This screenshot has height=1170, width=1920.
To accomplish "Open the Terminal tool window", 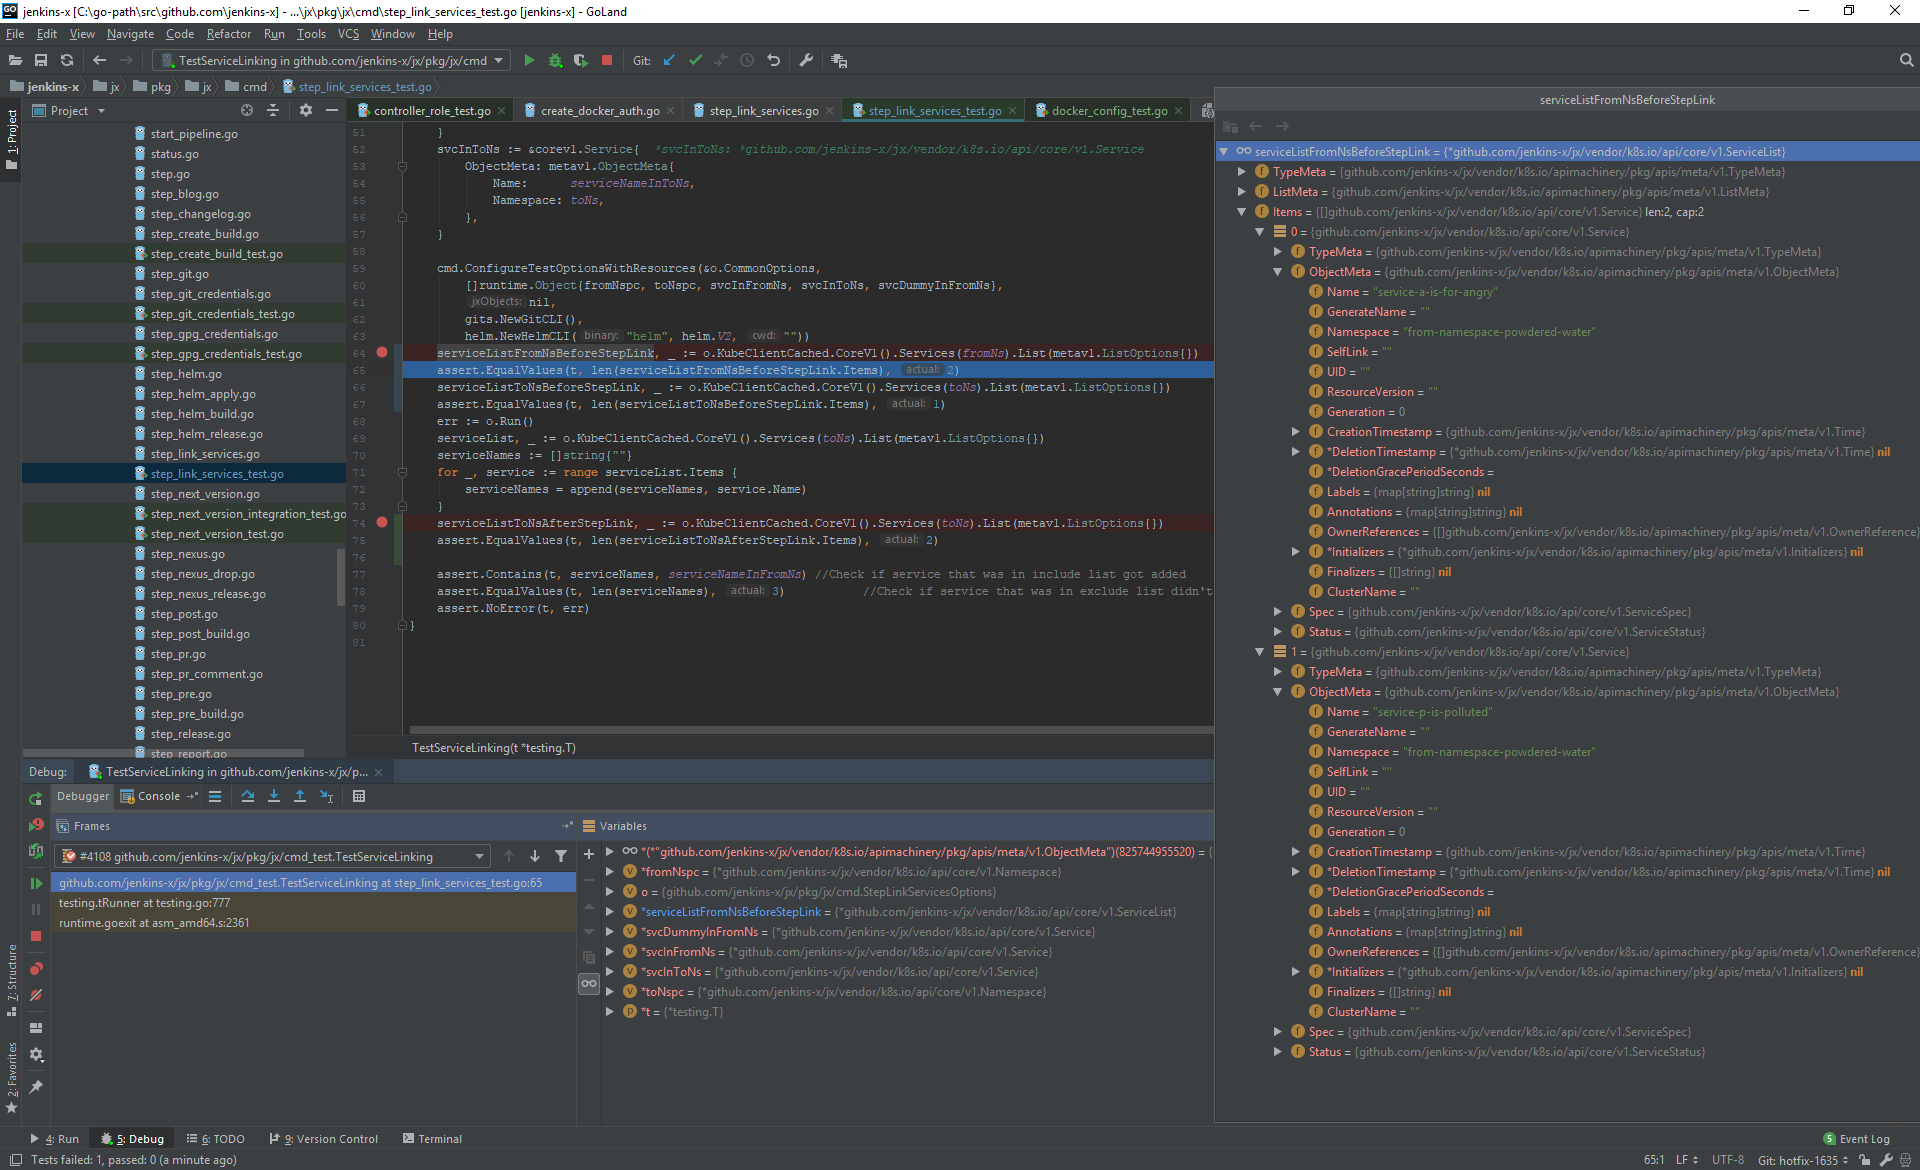I will (x=432, y=1139).
